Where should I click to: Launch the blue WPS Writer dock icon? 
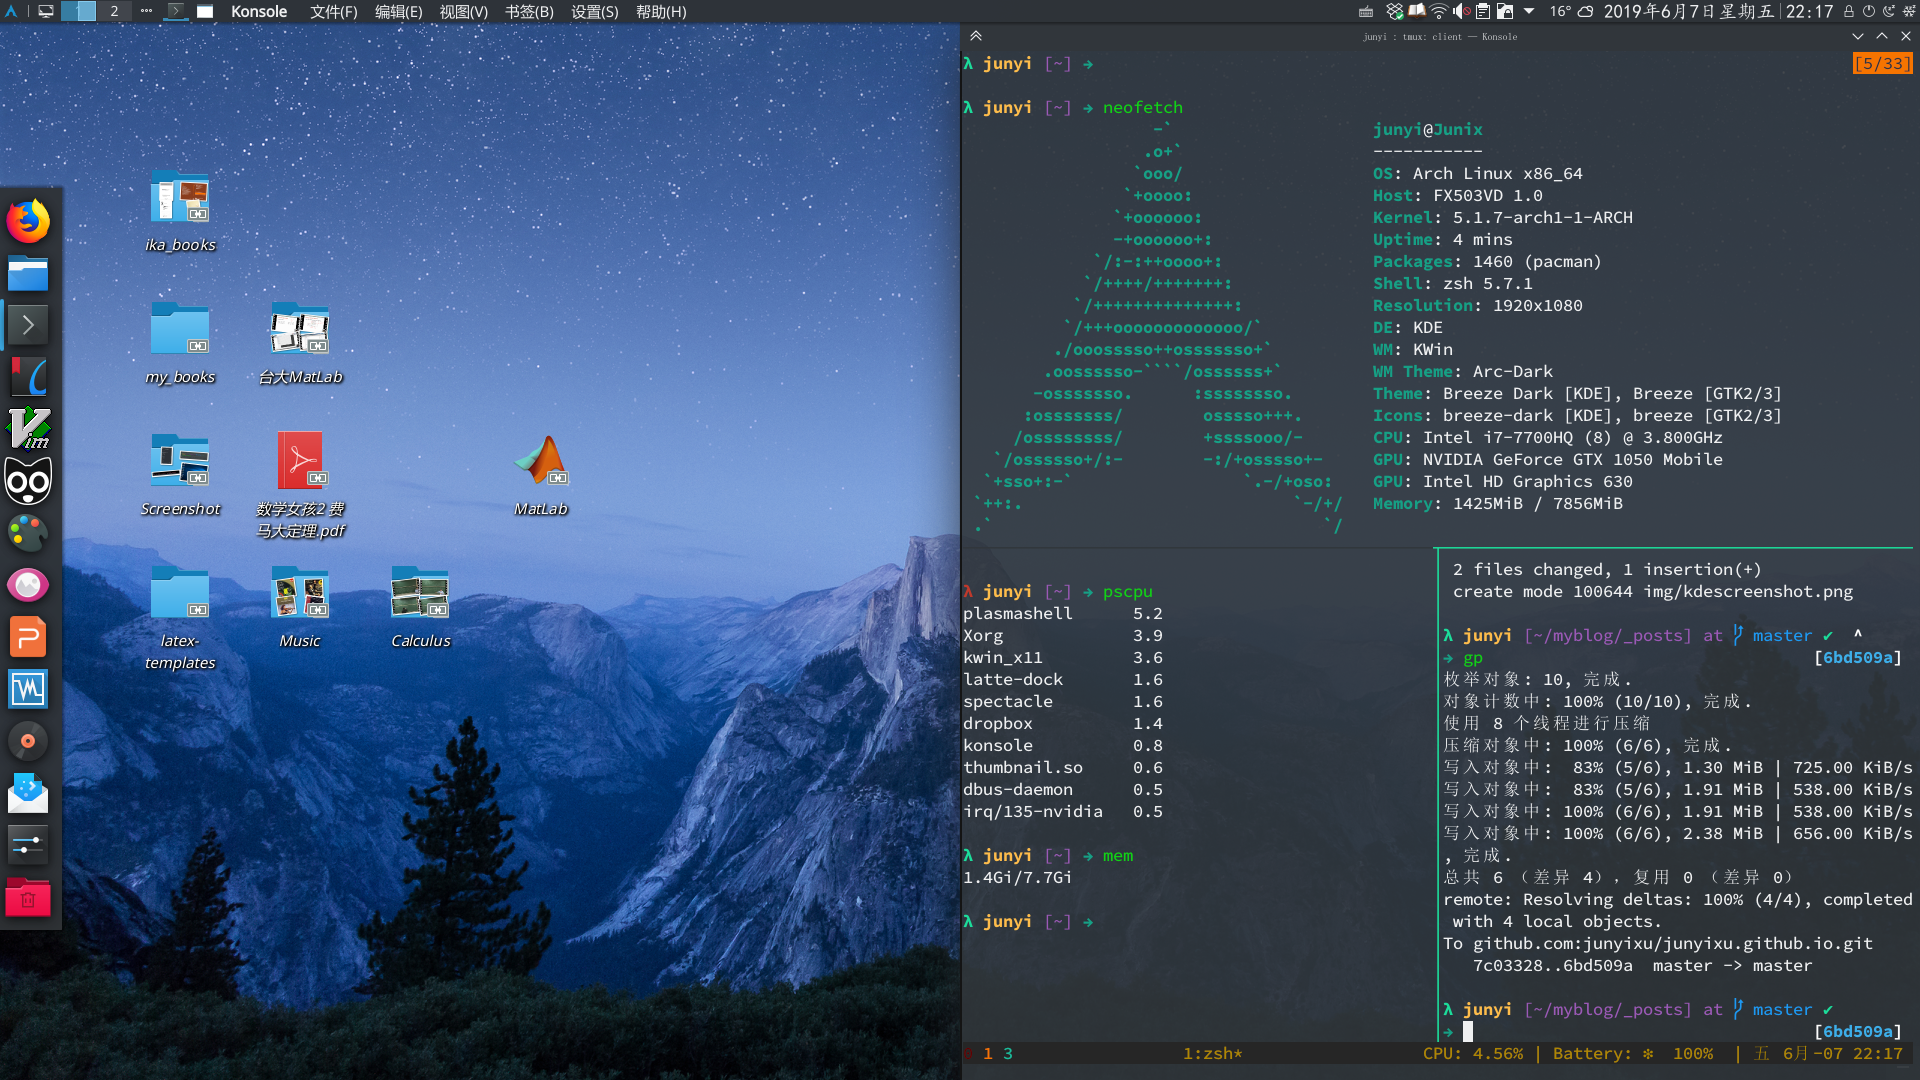[28, 689]
